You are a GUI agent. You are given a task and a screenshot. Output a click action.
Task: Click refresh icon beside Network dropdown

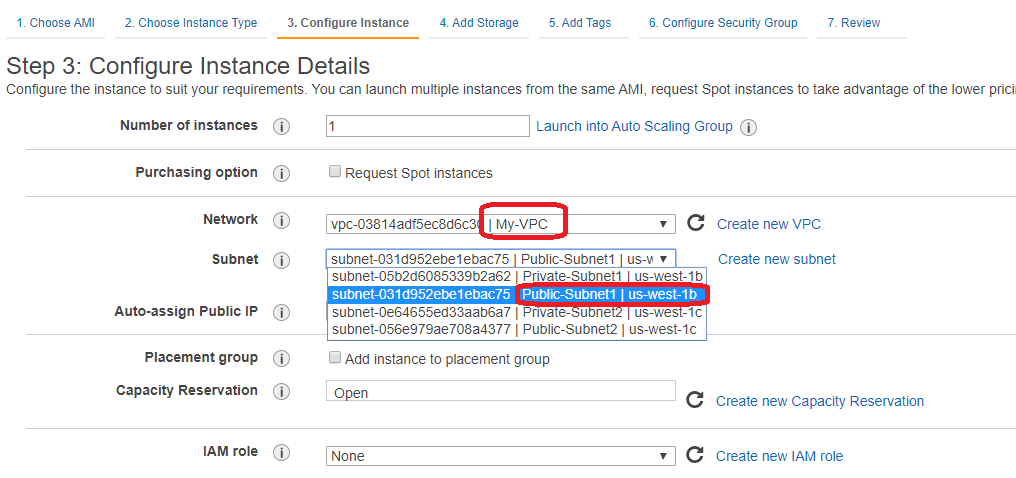click(x=696, y=223)
